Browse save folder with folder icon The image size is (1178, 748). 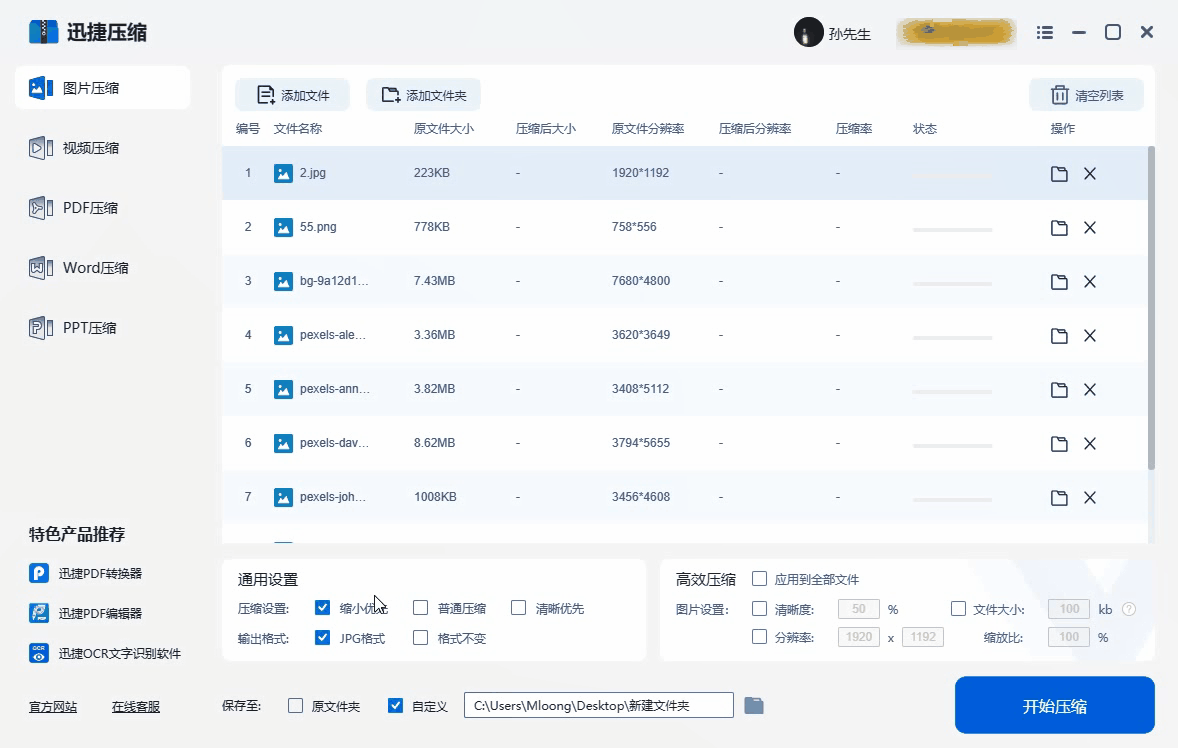pyautogui.click(x=754, y=705)
